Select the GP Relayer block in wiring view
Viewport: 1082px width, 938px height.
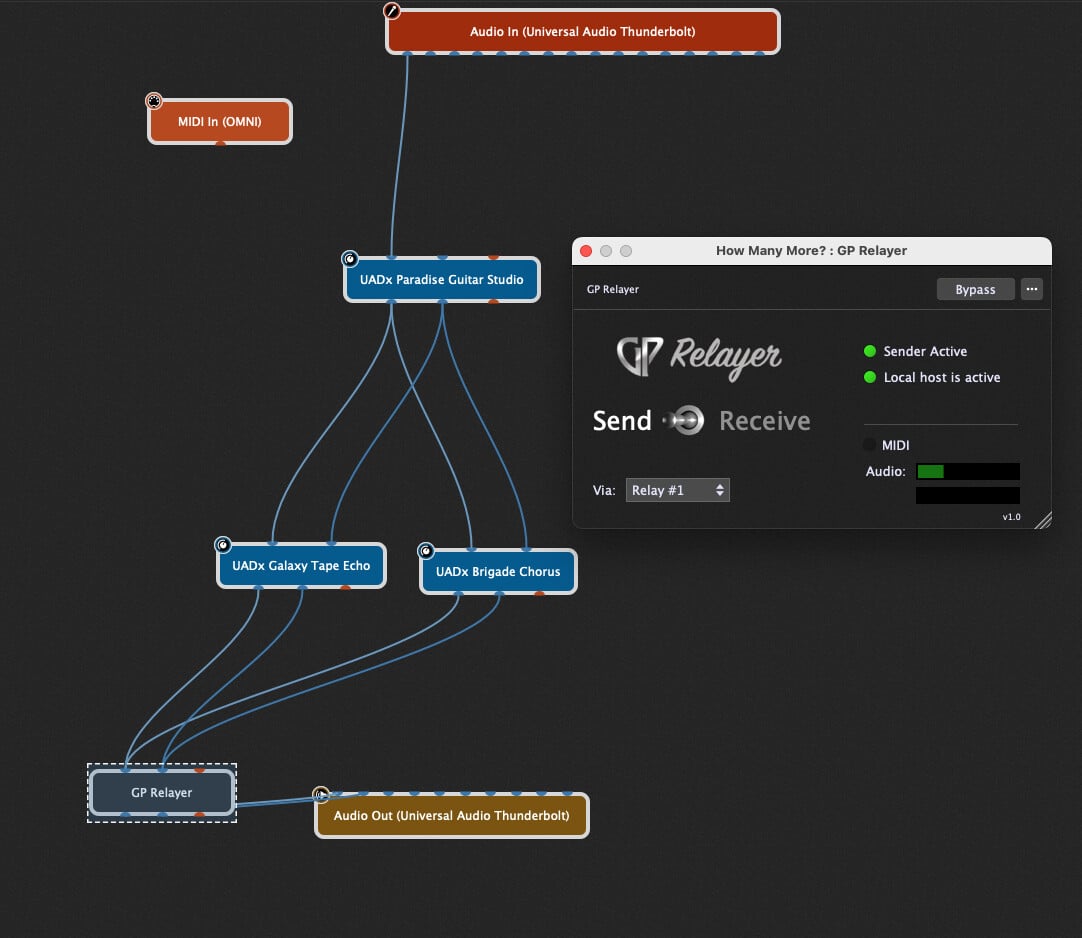pos(161,792)
